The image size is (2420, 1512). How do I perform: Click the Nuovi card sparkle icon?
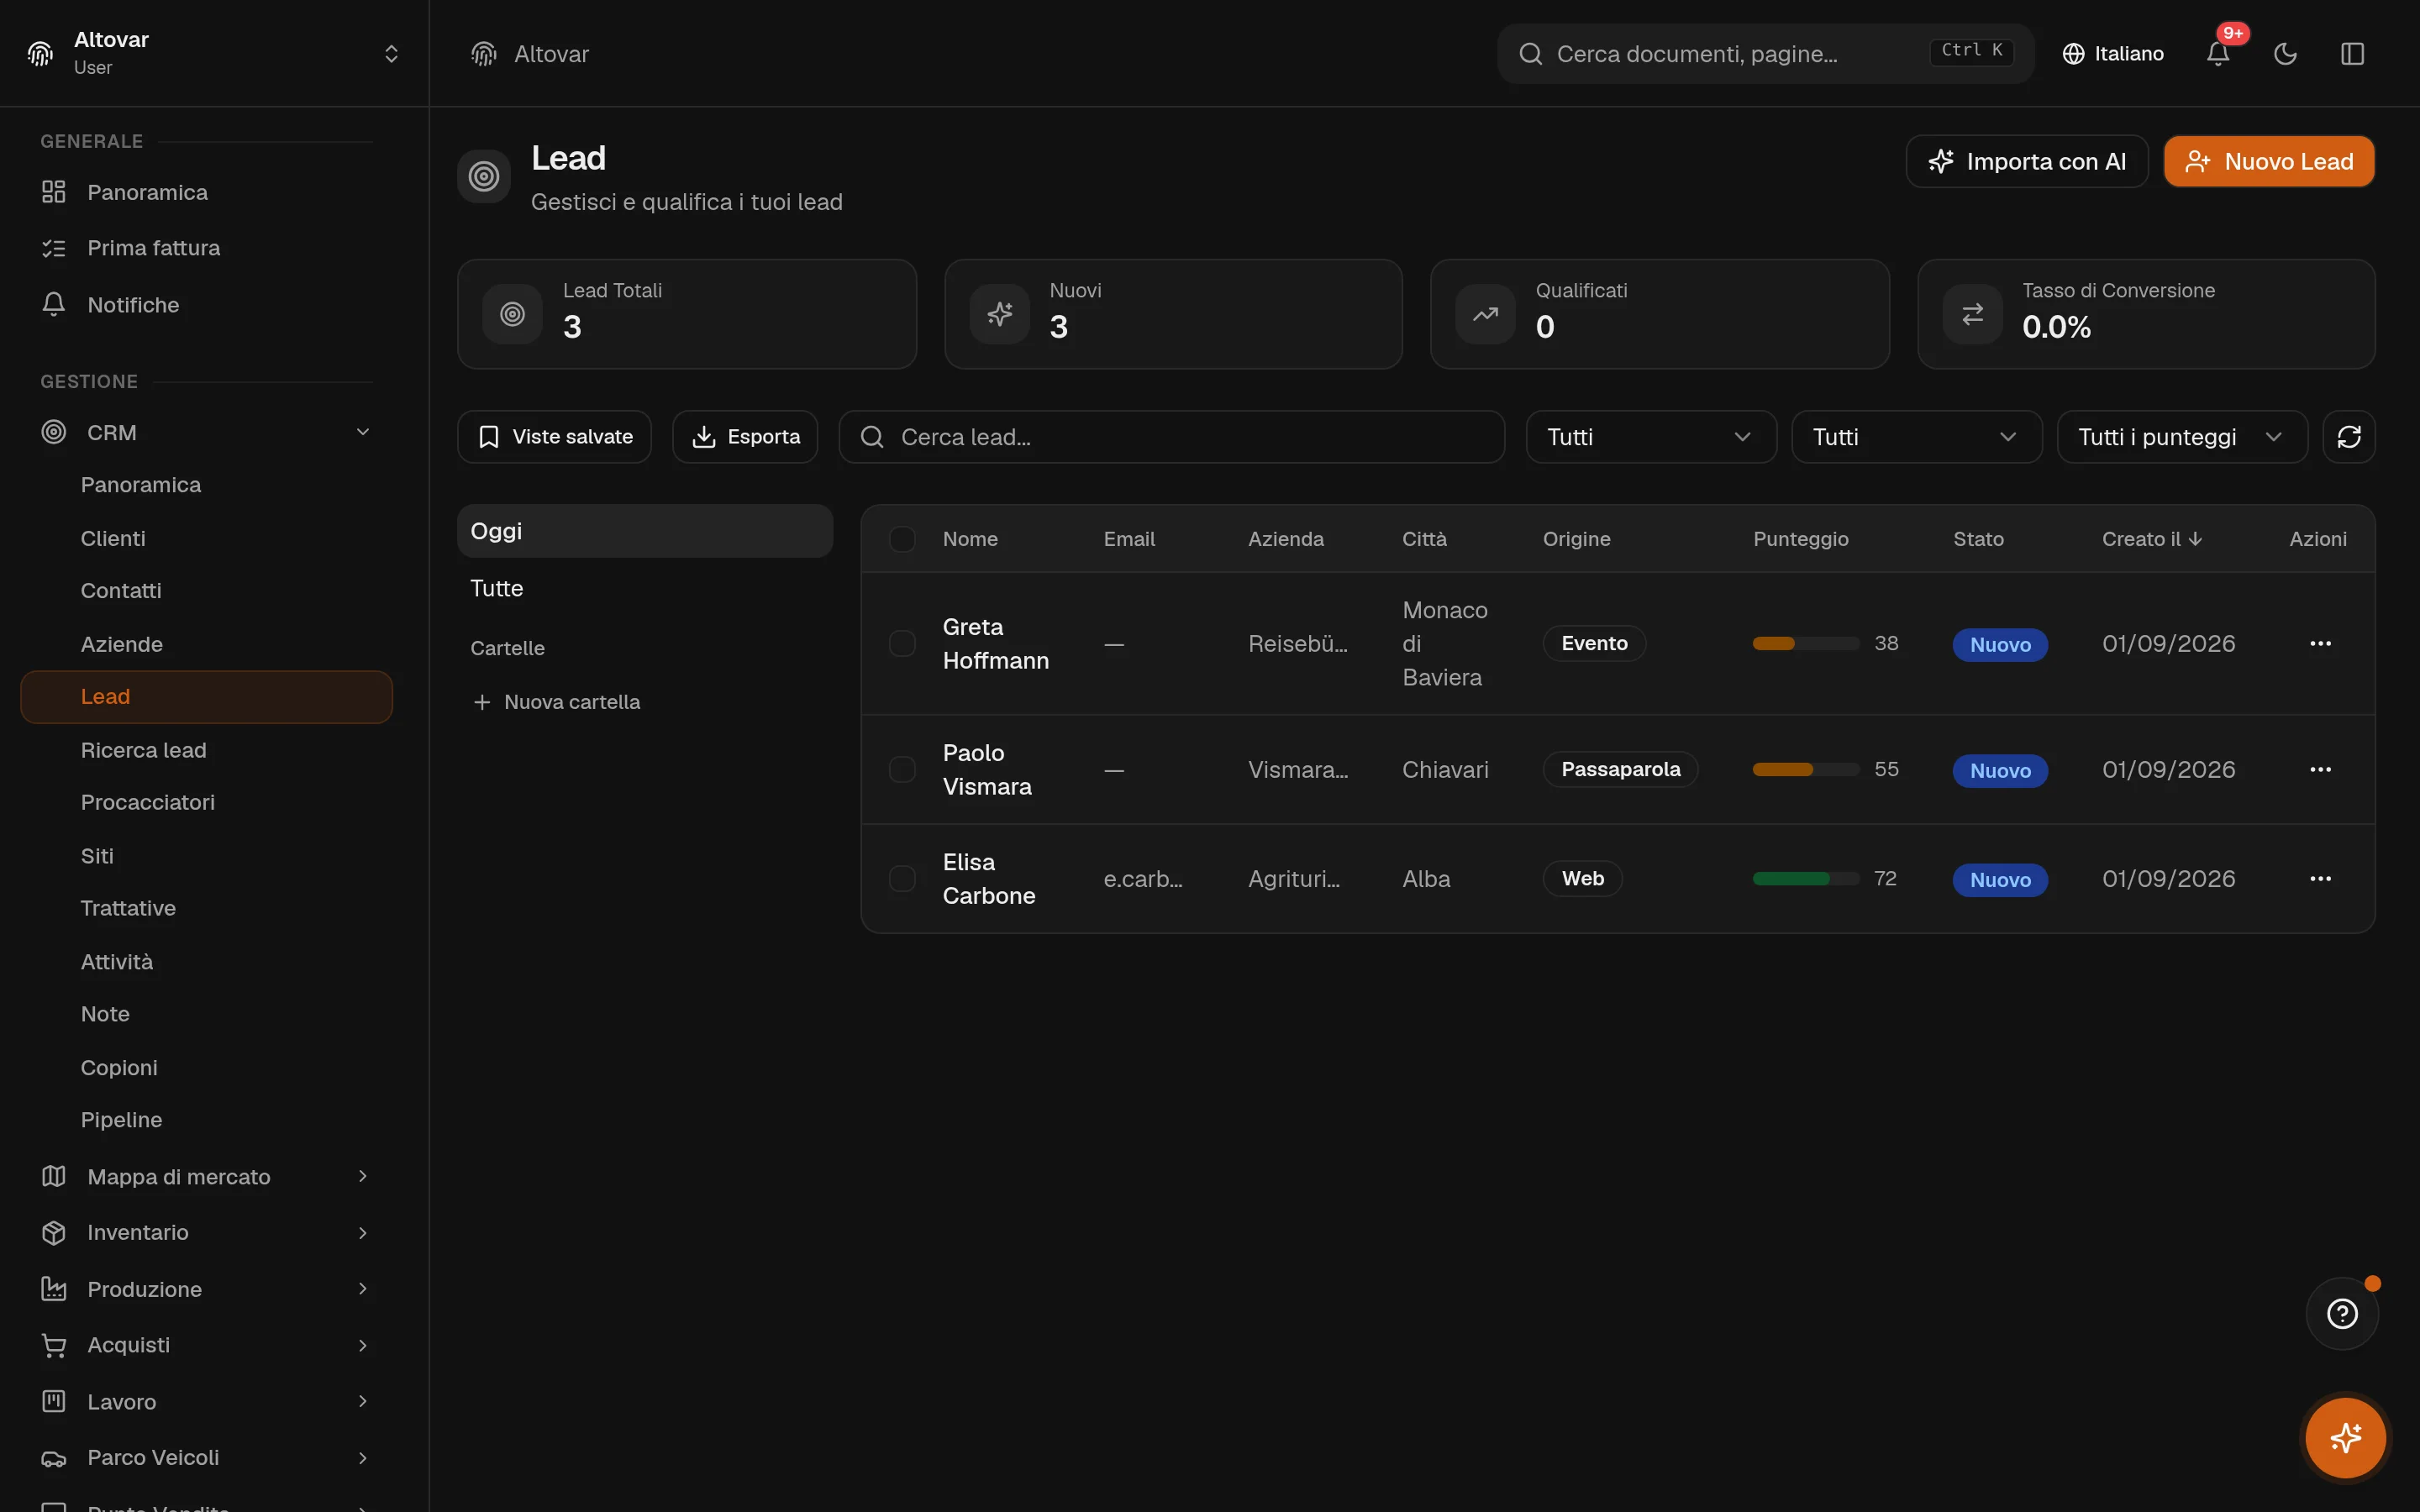point(999,314)
